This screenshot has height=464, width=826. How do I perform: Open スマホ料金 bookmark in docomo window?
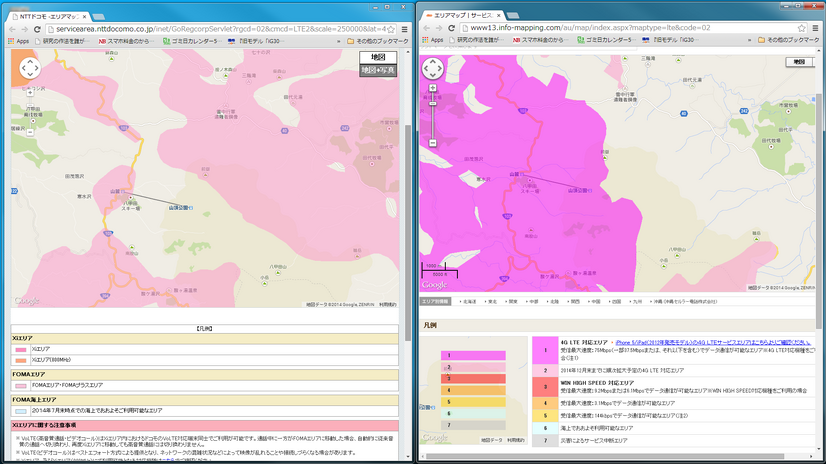[x=124, y=41]
